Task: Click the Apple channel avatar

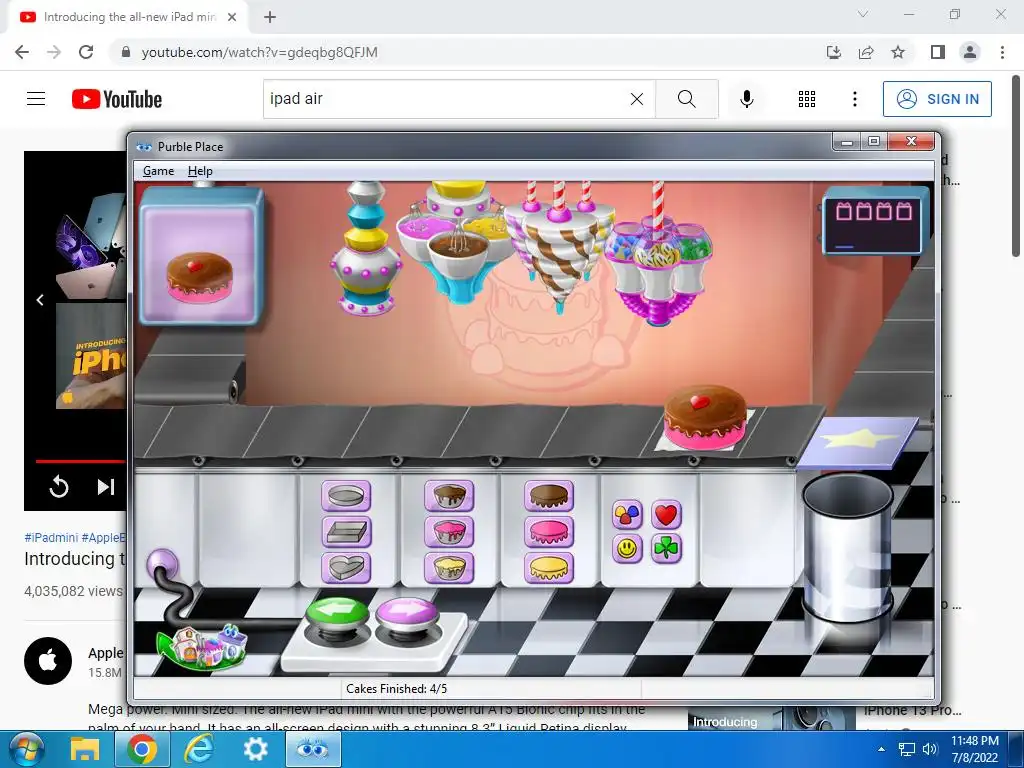Action: (x=48, y=661)
